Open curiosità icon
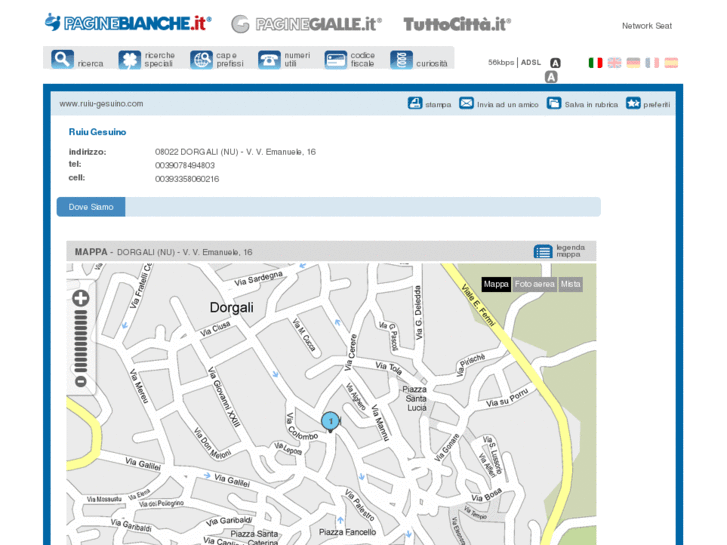The height and width of the screenshot is (545, 727). pyautogui.click(x=401, y=60)
